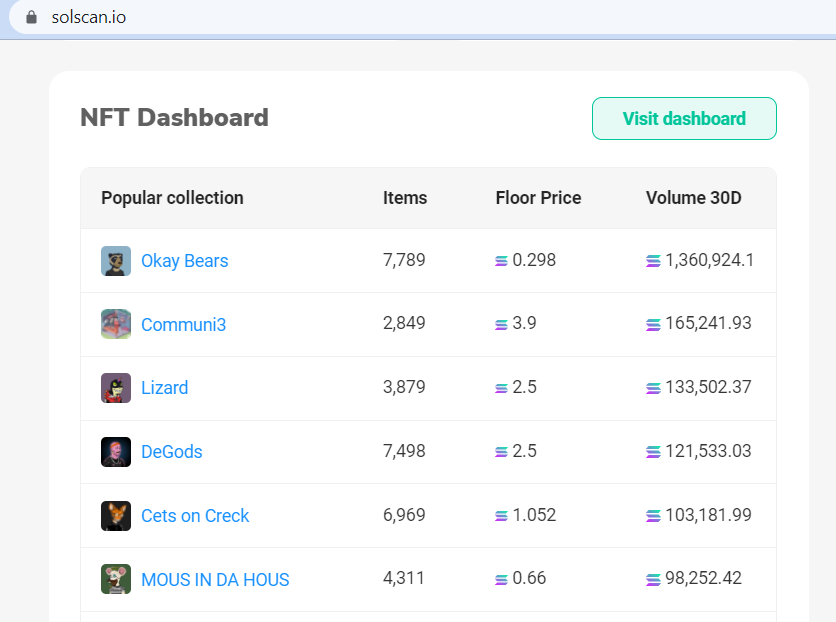The width and height of the screenshot is (836, 622).
Task: Click the items value 6,969
Action: point(404,515)
